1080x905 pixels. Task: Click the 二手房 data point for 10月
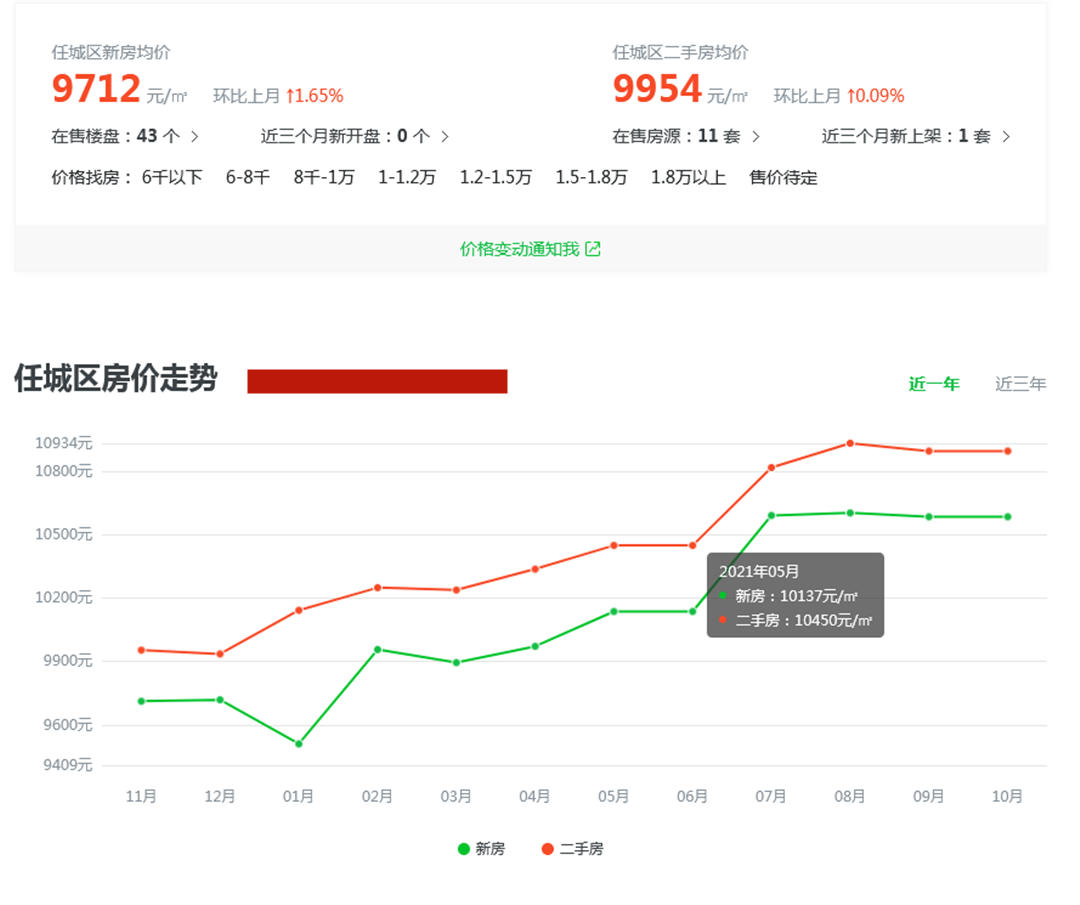click(1008, 451)
